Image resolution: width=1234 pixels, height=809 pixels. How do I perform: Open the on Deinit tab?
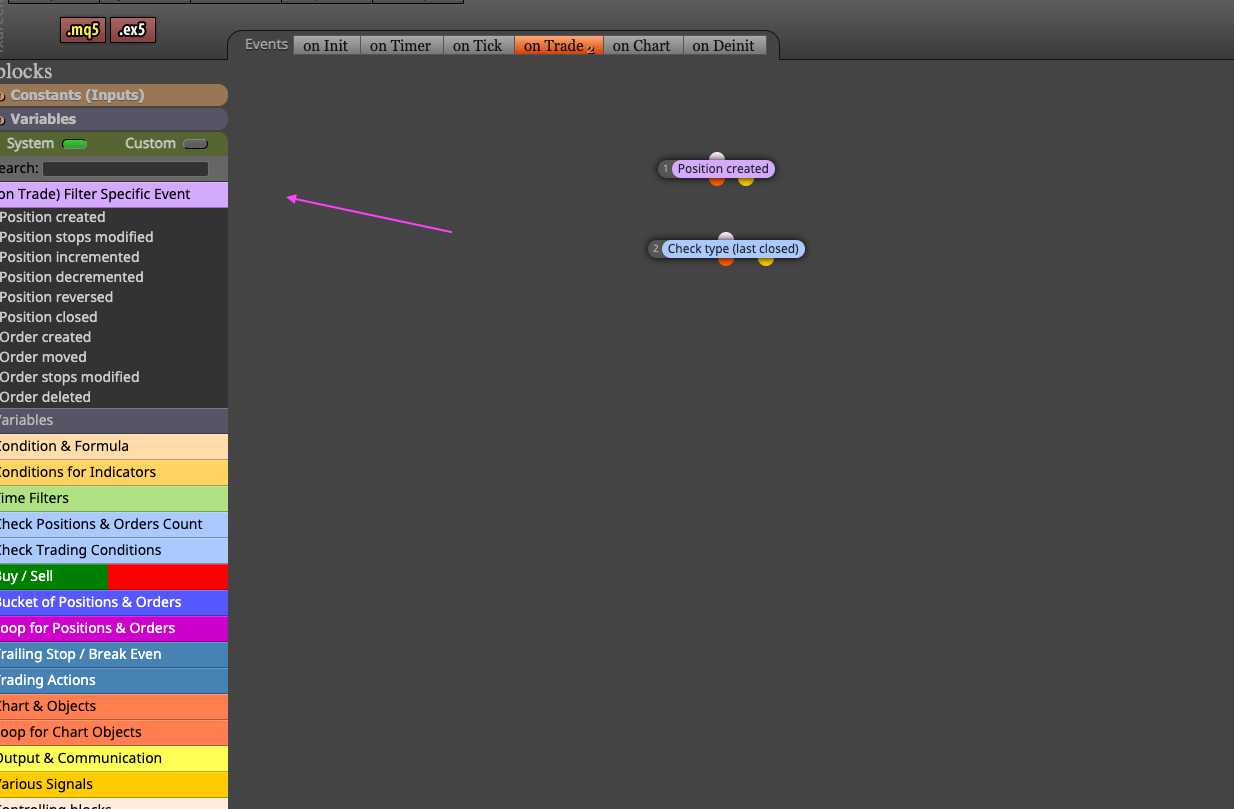[724, 45]
